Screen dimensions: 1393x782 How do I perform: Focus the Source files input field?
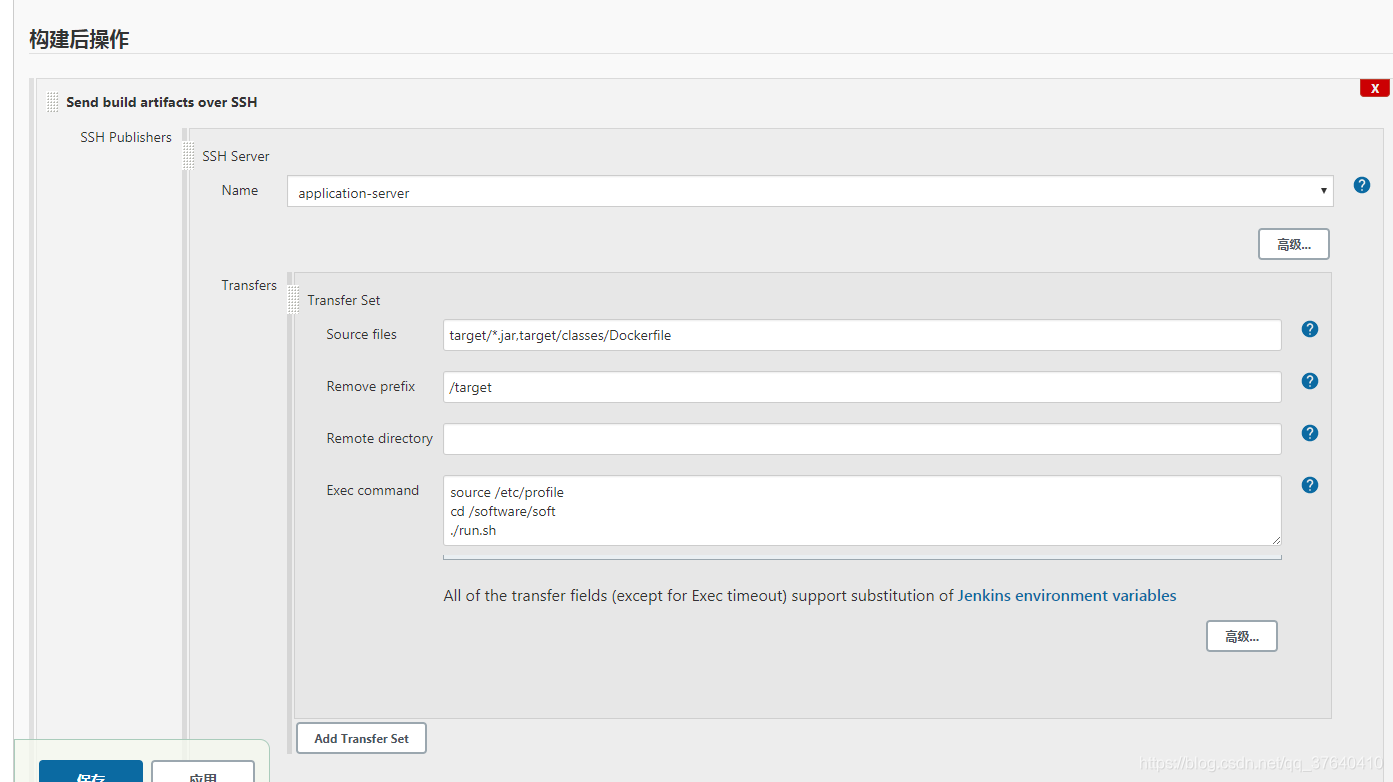point(862,335)
